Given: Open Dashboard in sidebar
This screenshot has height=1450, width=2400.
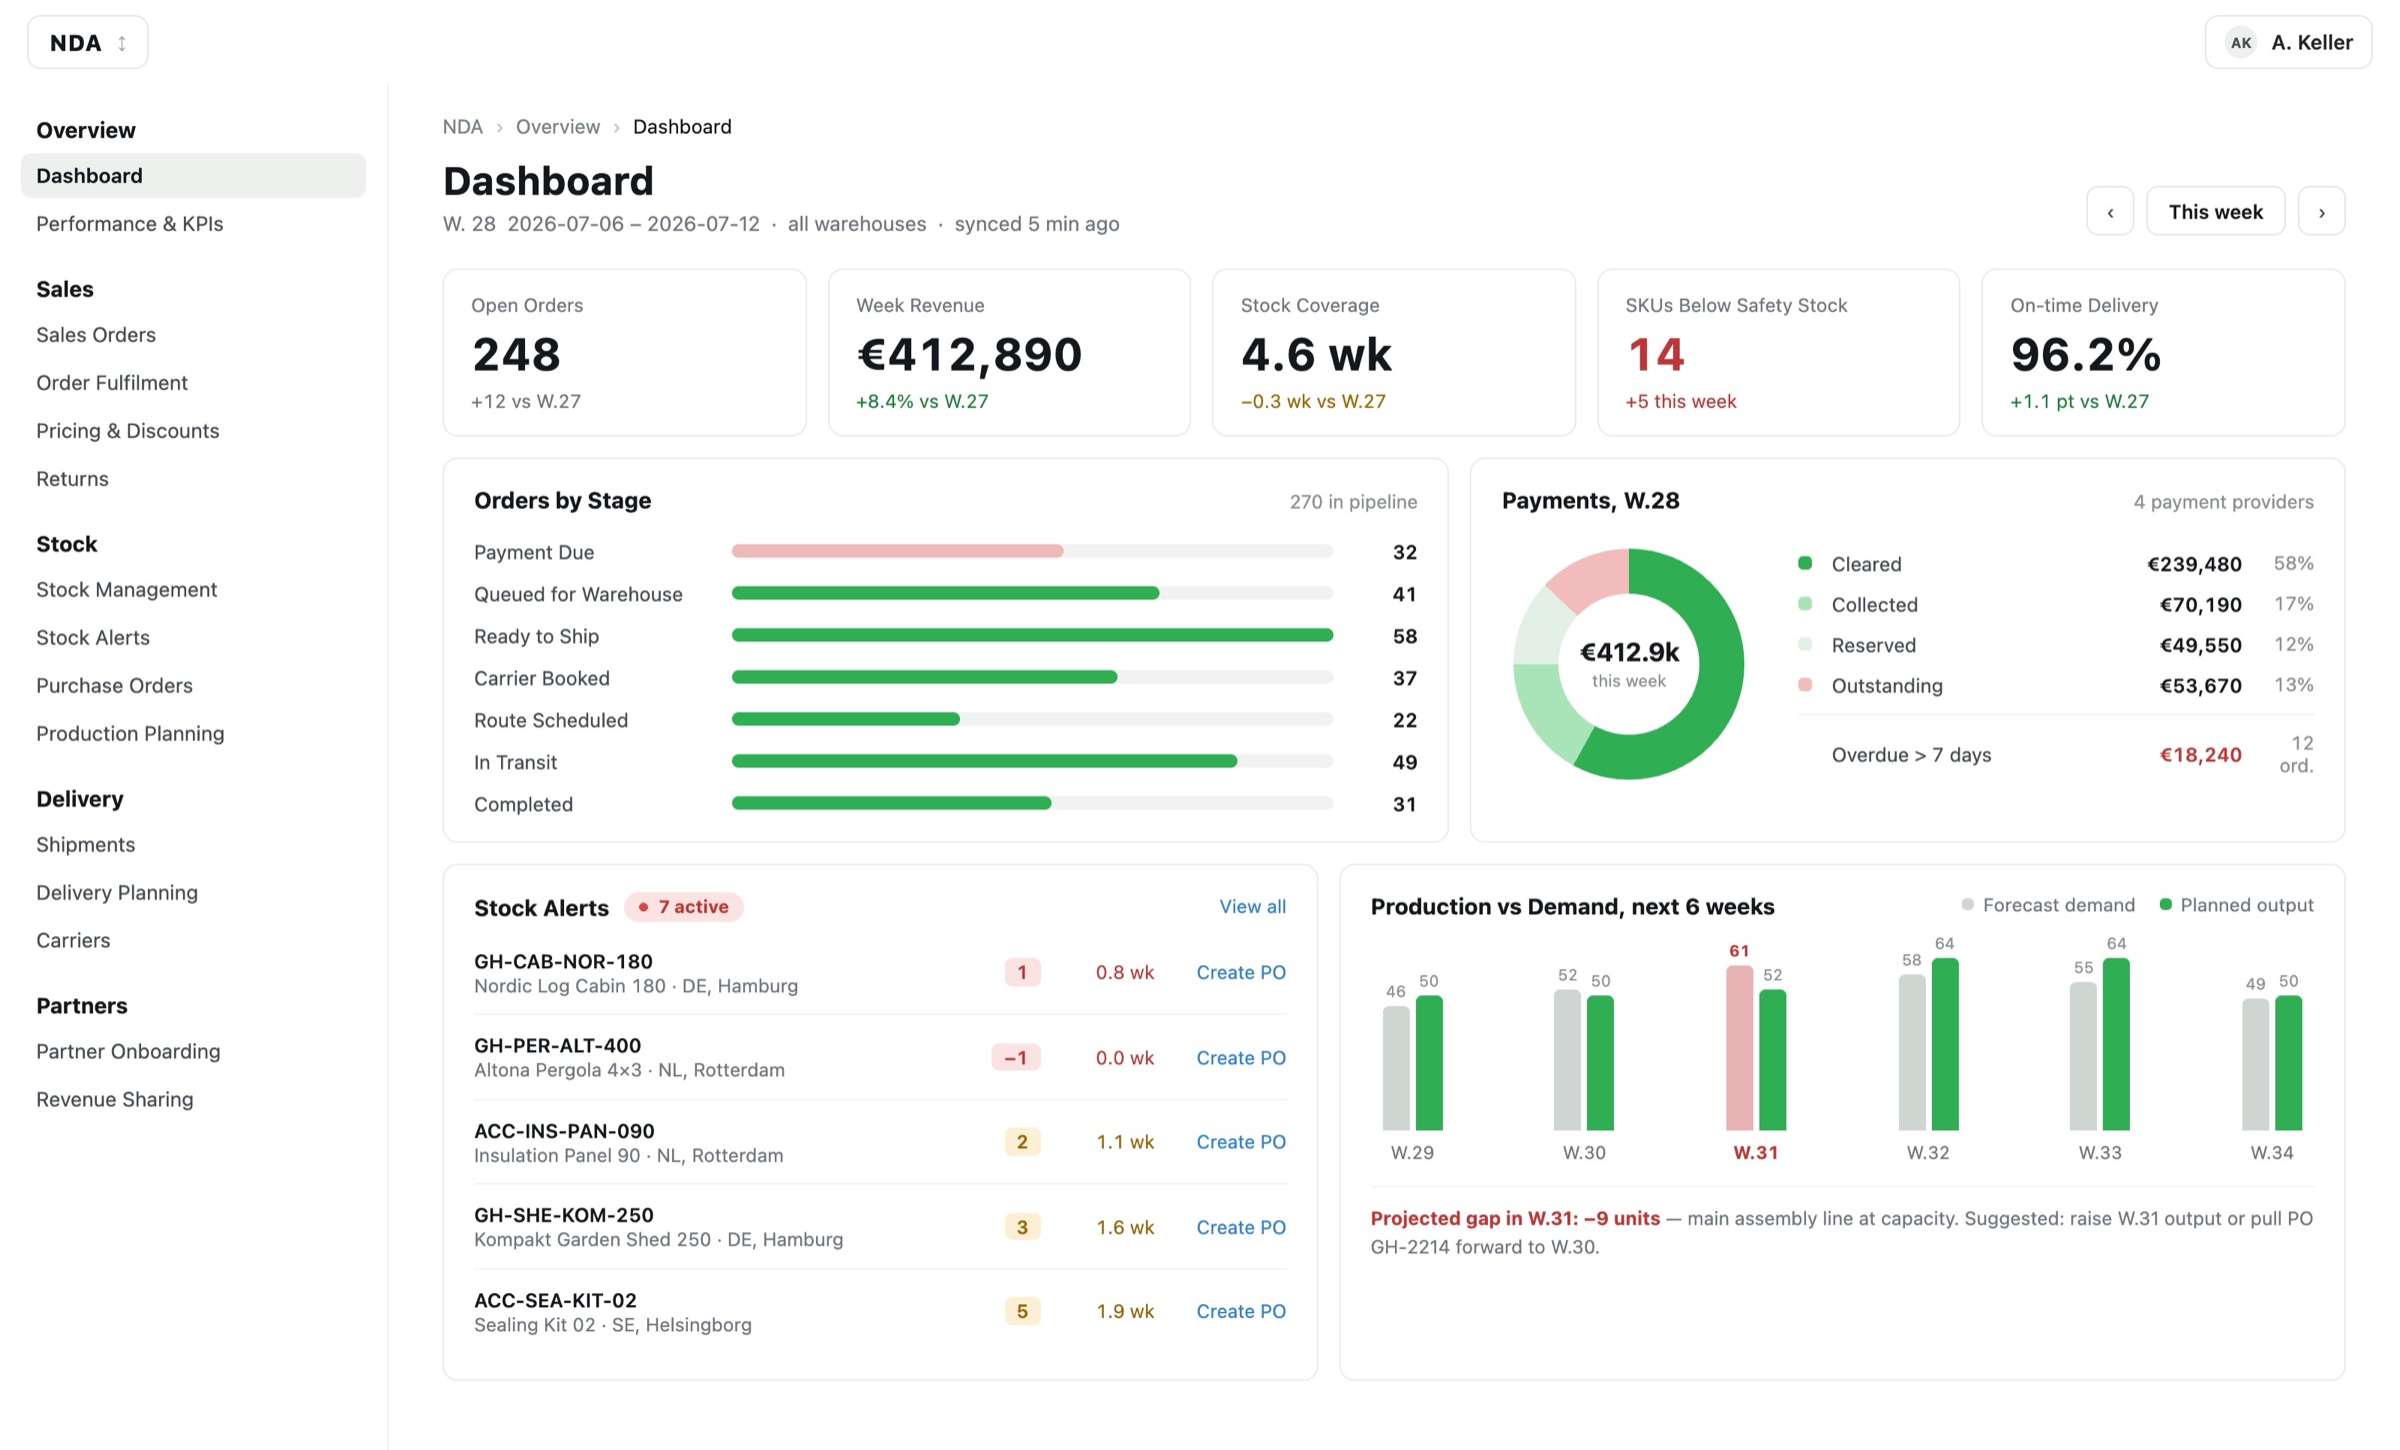Looking at the screenshot, I should (193, 175).
